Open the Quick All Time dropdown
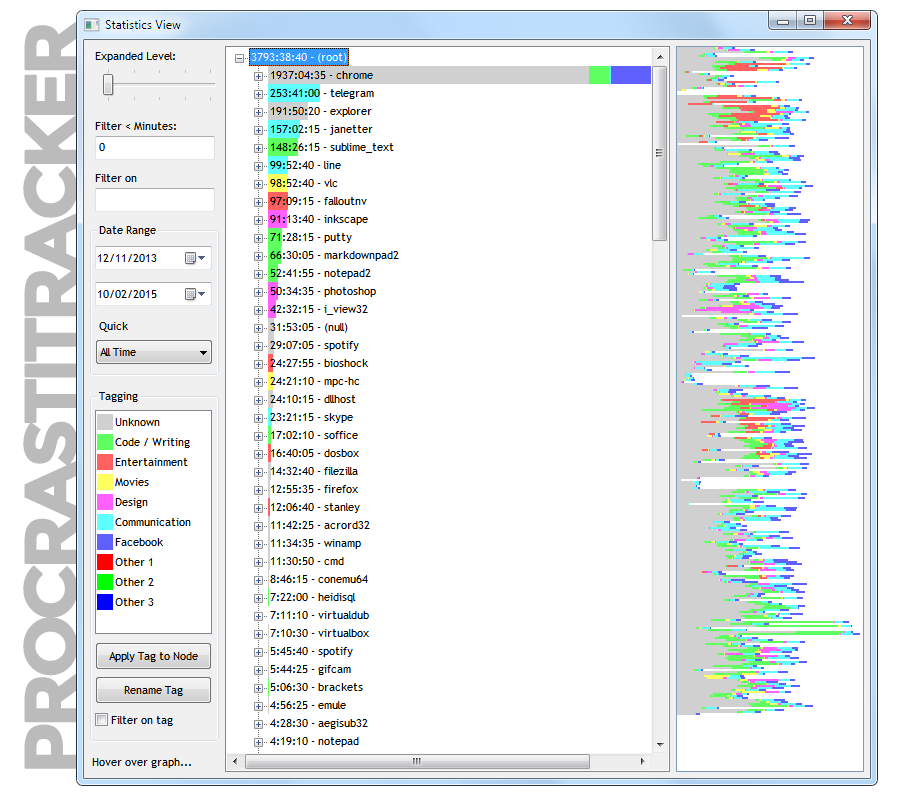 click(154, 352)
